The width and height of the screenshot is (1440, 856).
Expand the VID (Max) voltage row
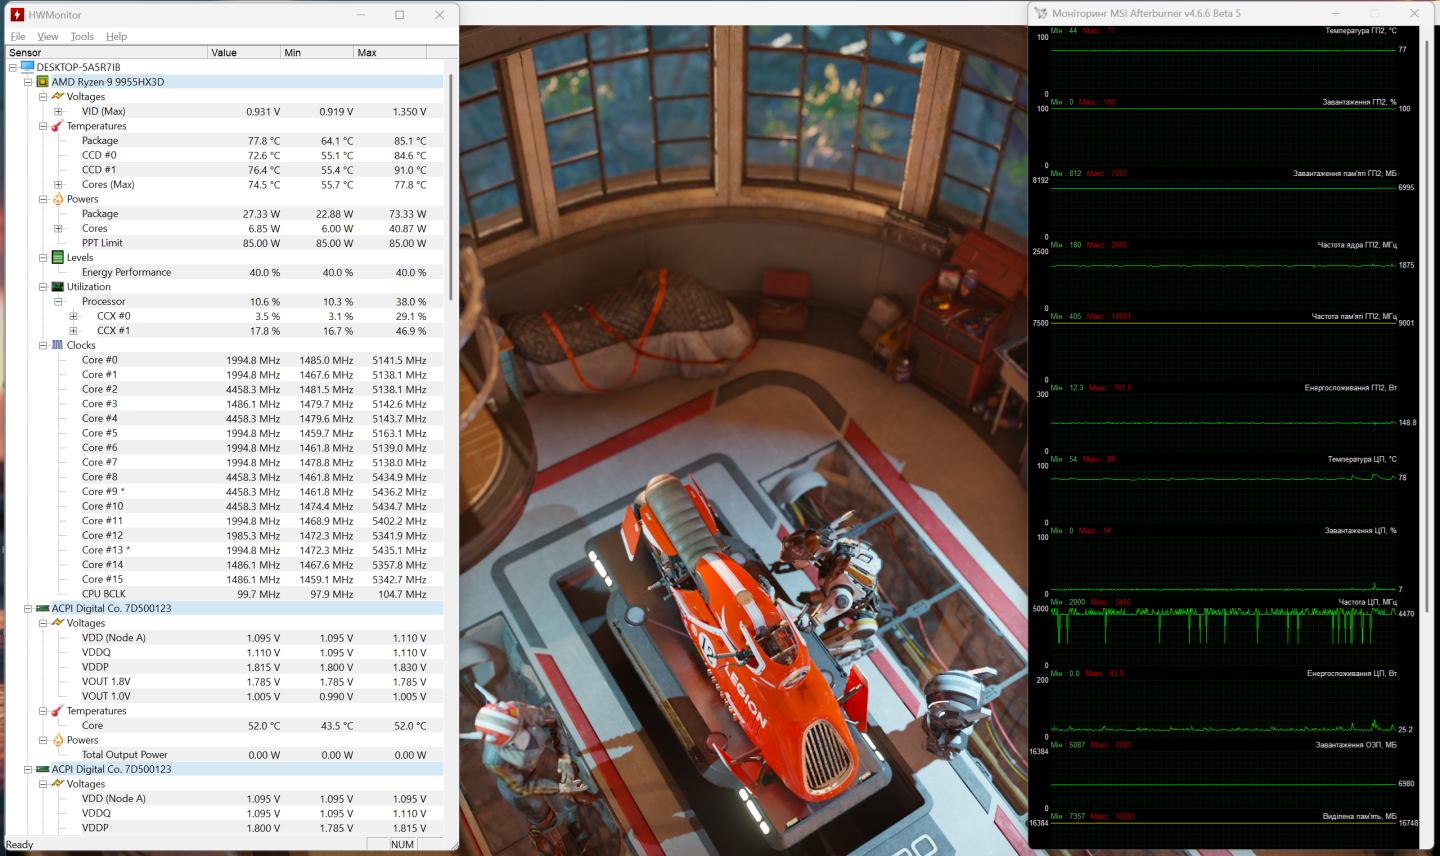[x=58, y=111]
